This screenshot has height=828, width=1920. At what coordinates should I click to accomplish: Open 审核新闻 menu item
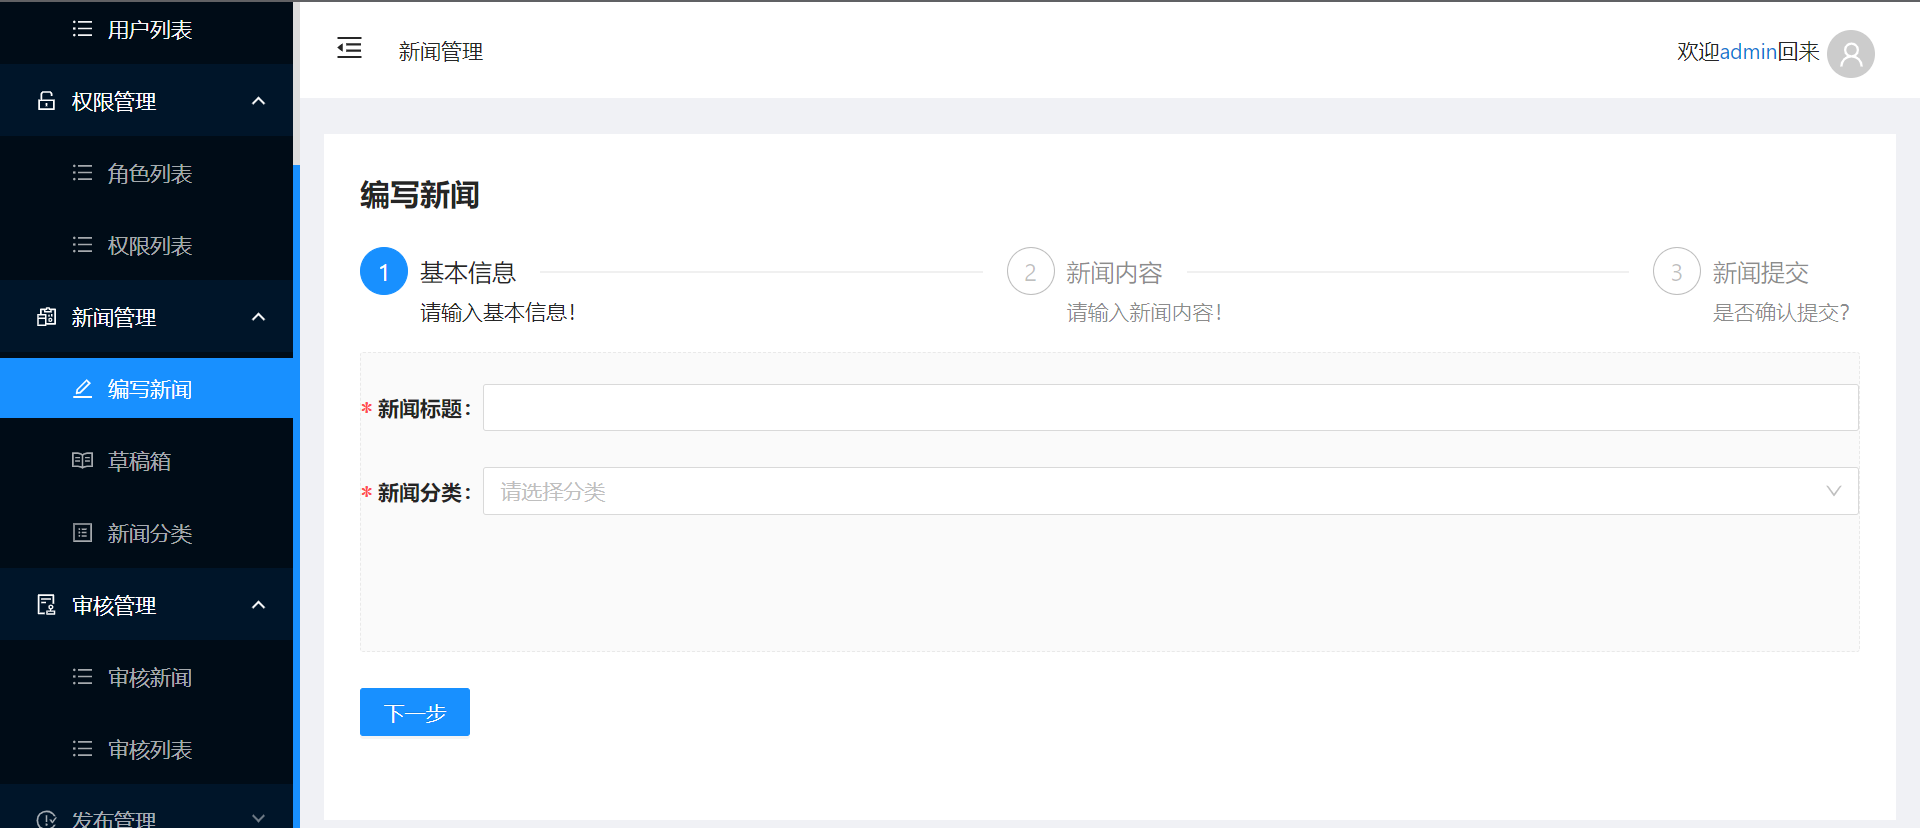pyautogui.click(x=146, y=677)
